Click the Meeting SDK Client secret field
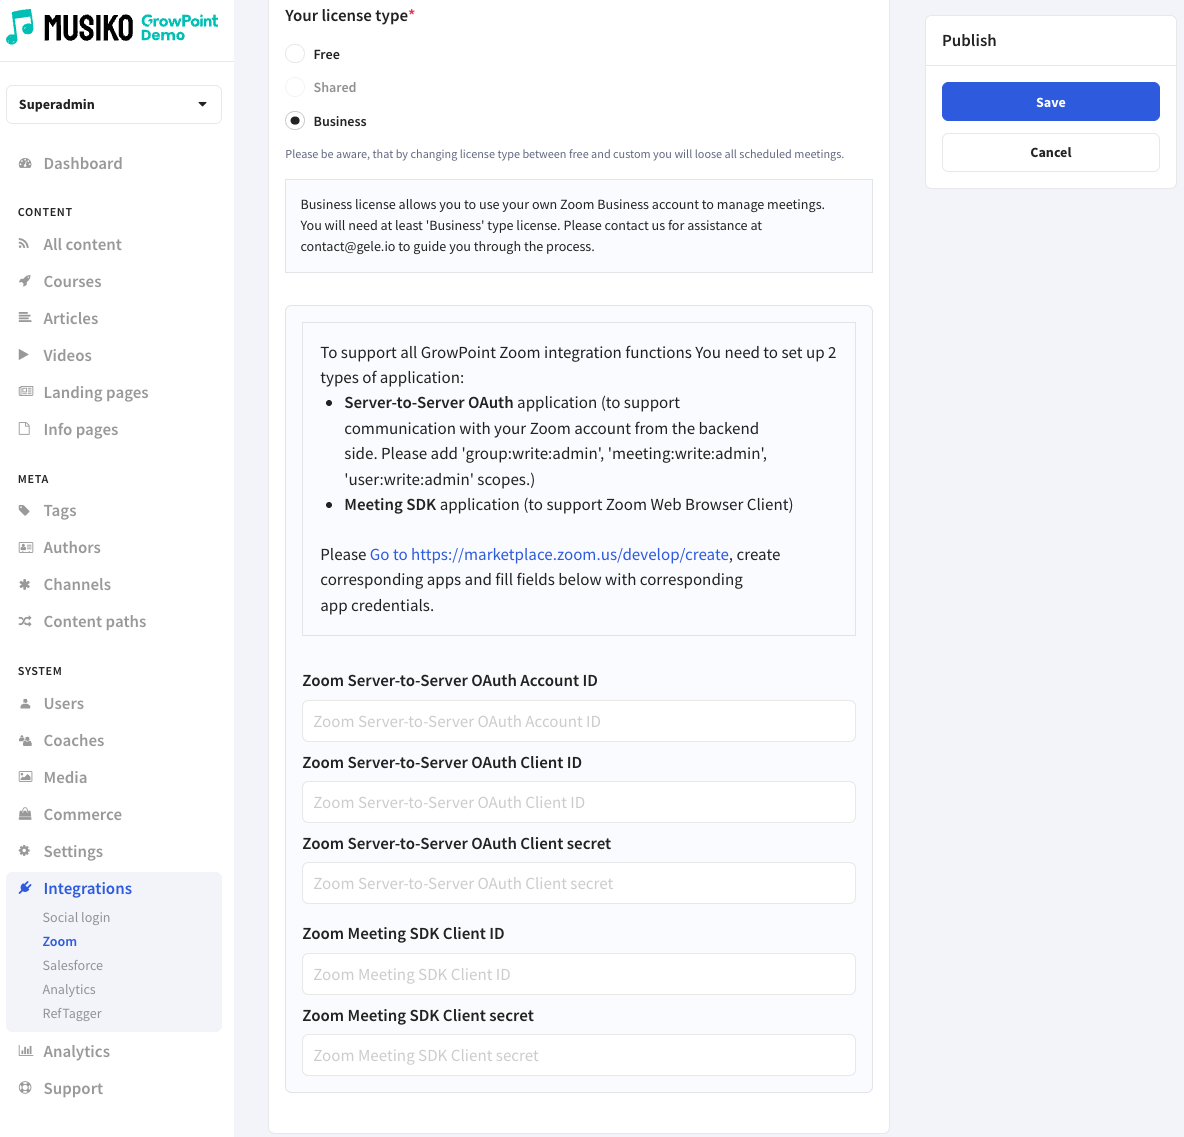The image size is (1184, 1137). 578,1056
